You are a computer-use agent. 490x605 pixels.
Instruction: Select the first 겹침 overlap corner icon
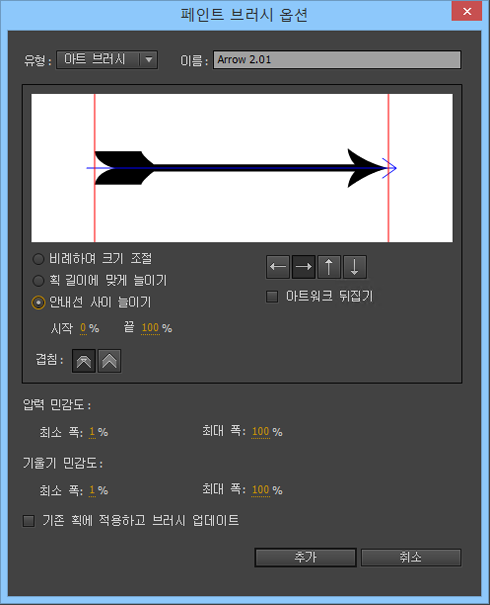(84, 361)
